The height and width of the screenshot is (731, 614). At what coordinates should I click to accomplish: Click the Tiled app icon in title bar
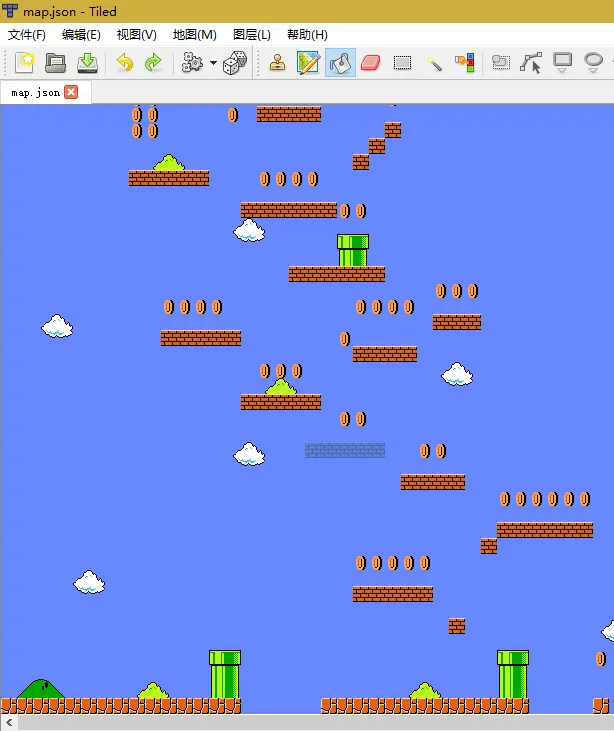pos(10,11)
